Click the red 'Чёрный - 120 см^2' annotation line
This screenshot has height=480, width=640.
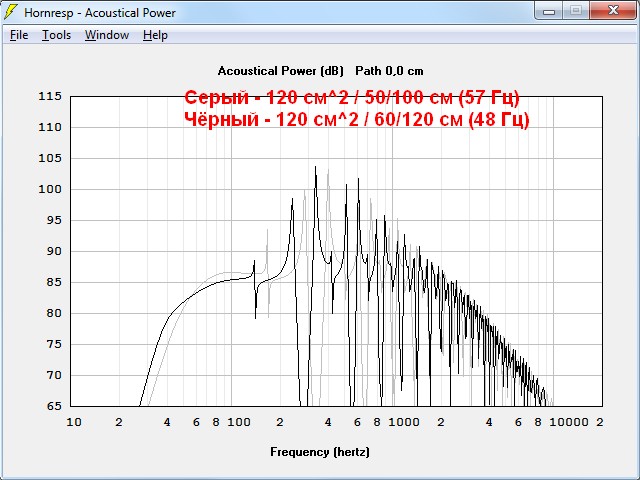point(356,120)
